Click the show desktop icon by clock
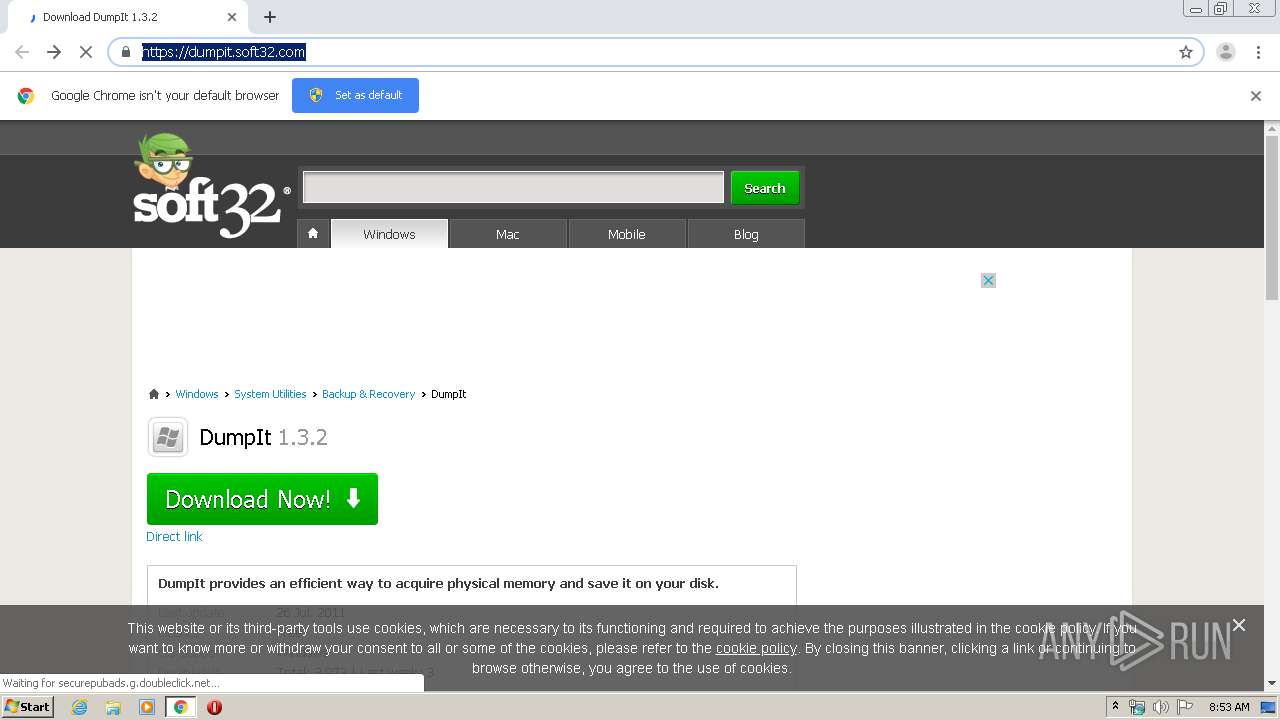This screenshot has width=1280, height=720. [x=1268, y=707]
